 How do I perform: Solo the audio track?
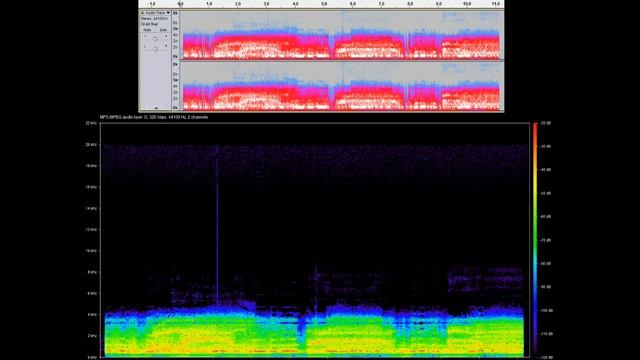coord(163,30)
